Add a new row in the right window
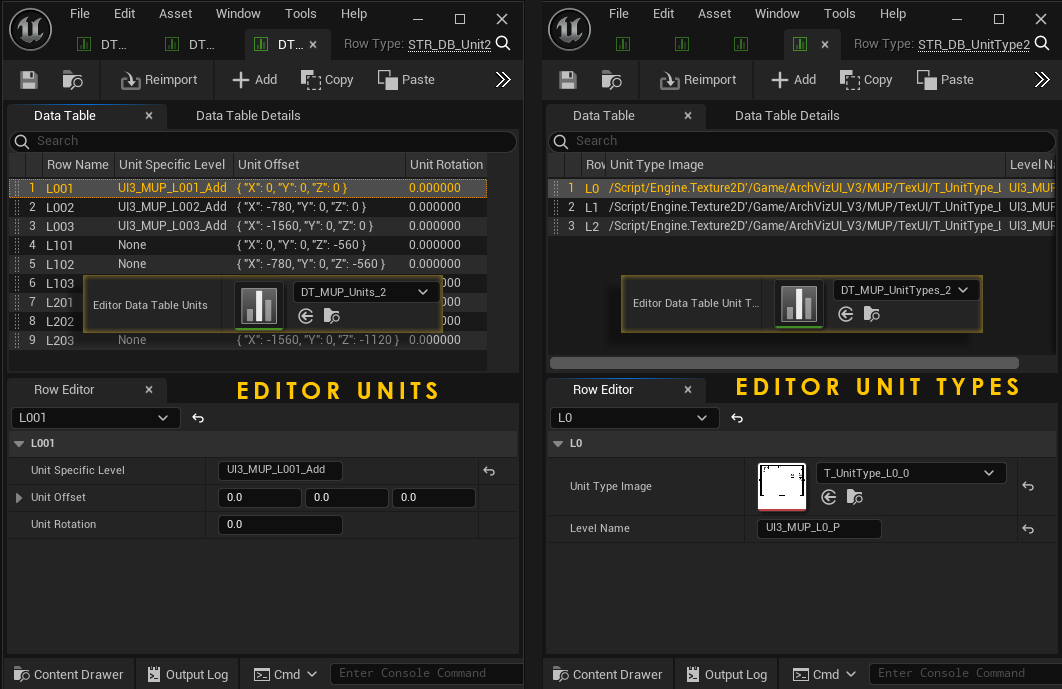1062x689 pixels. click(x=794, y=80)
